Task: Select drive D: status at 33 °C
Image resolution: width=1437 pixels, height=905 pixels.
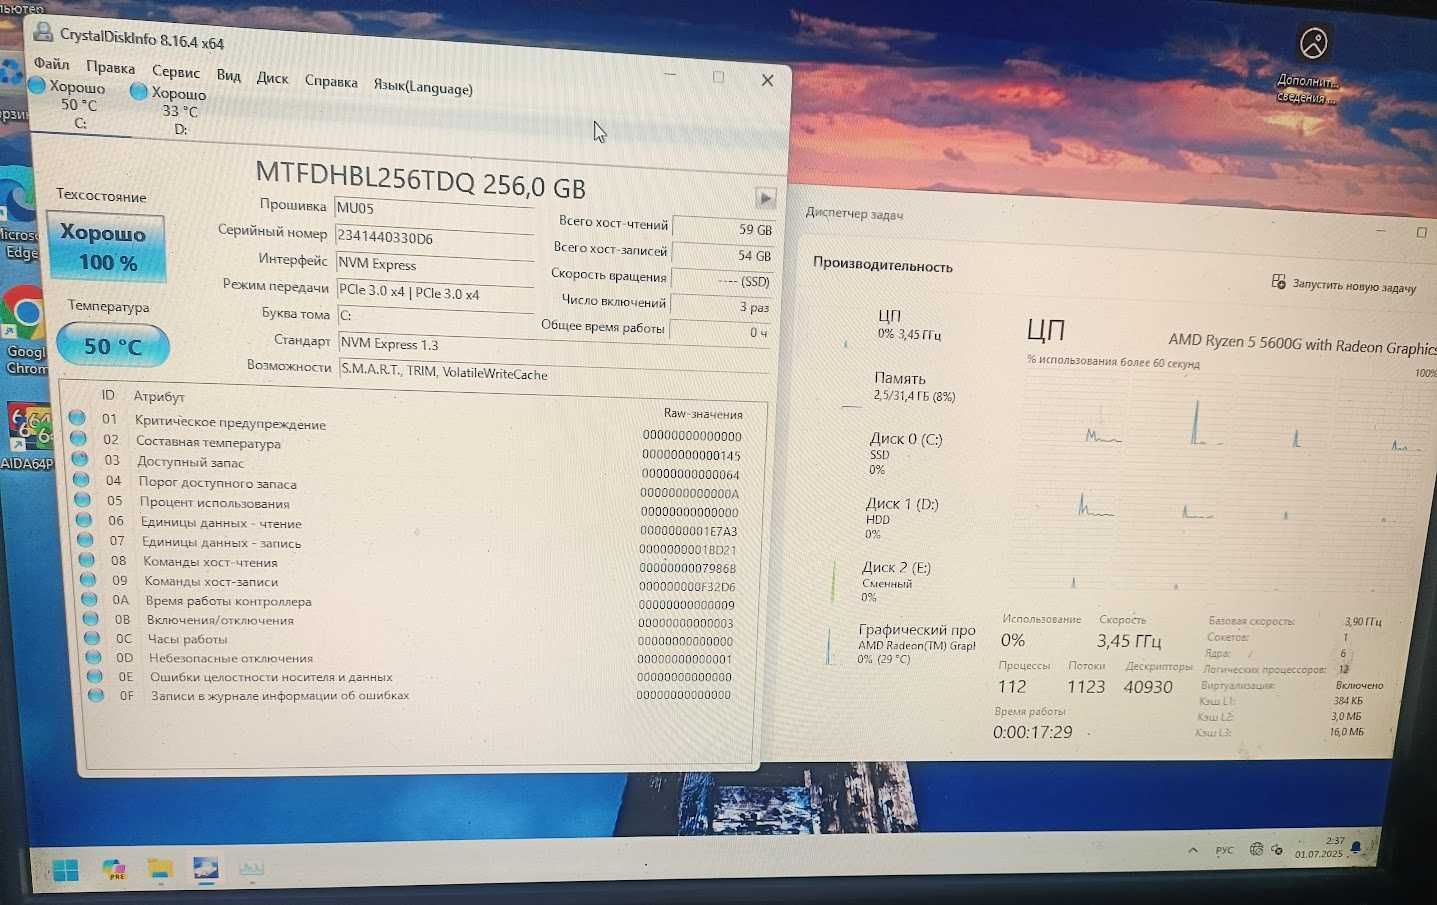Action: (x=171, y=110)
